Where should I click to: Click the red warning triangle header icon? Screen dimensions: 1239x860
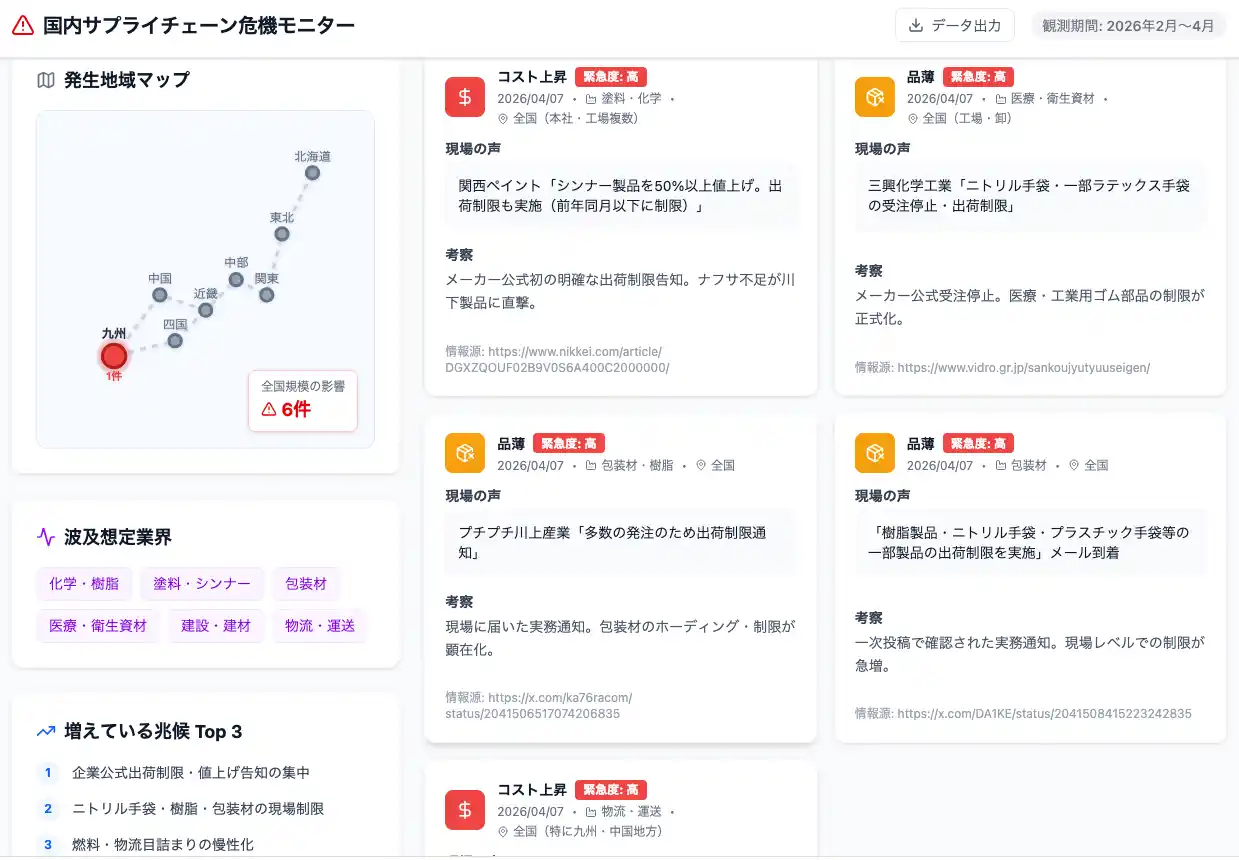23,26
